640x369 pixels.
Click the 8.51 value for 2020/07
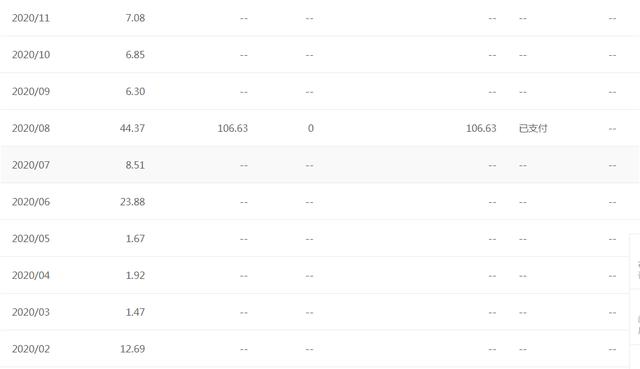(135, 165)
